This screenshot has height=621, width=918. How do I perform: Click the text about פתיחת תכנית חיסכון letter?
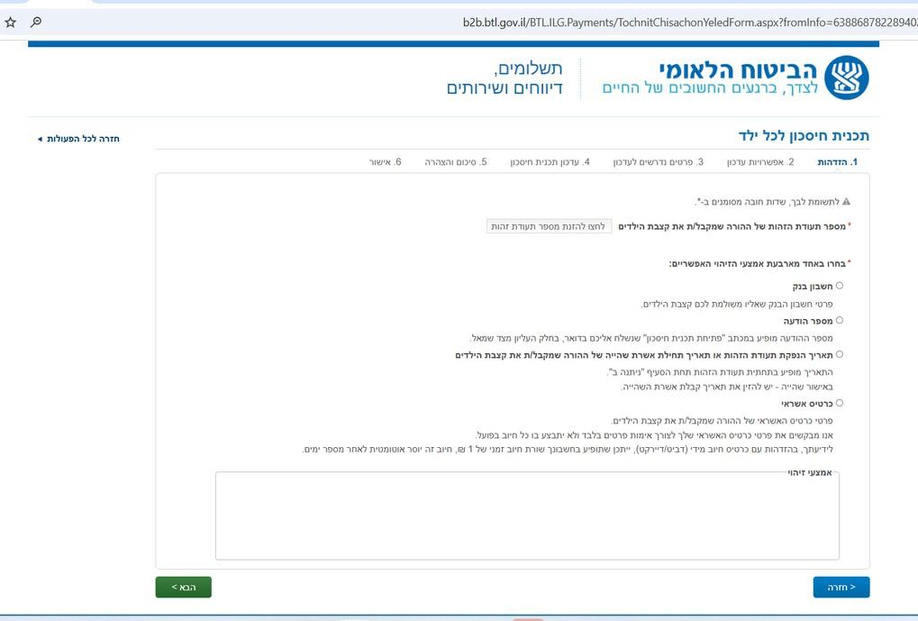tap(651, 338)
